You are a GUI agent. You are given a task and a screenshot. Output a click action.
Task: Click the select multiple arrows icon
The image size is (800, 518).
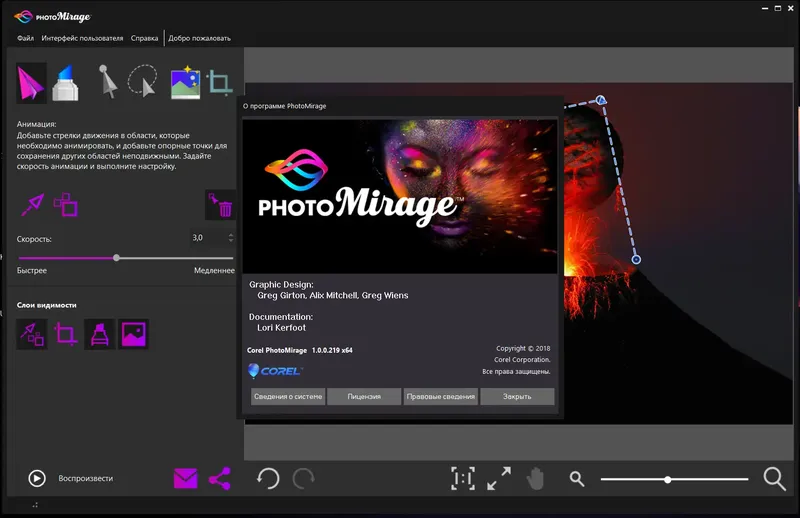66,205
